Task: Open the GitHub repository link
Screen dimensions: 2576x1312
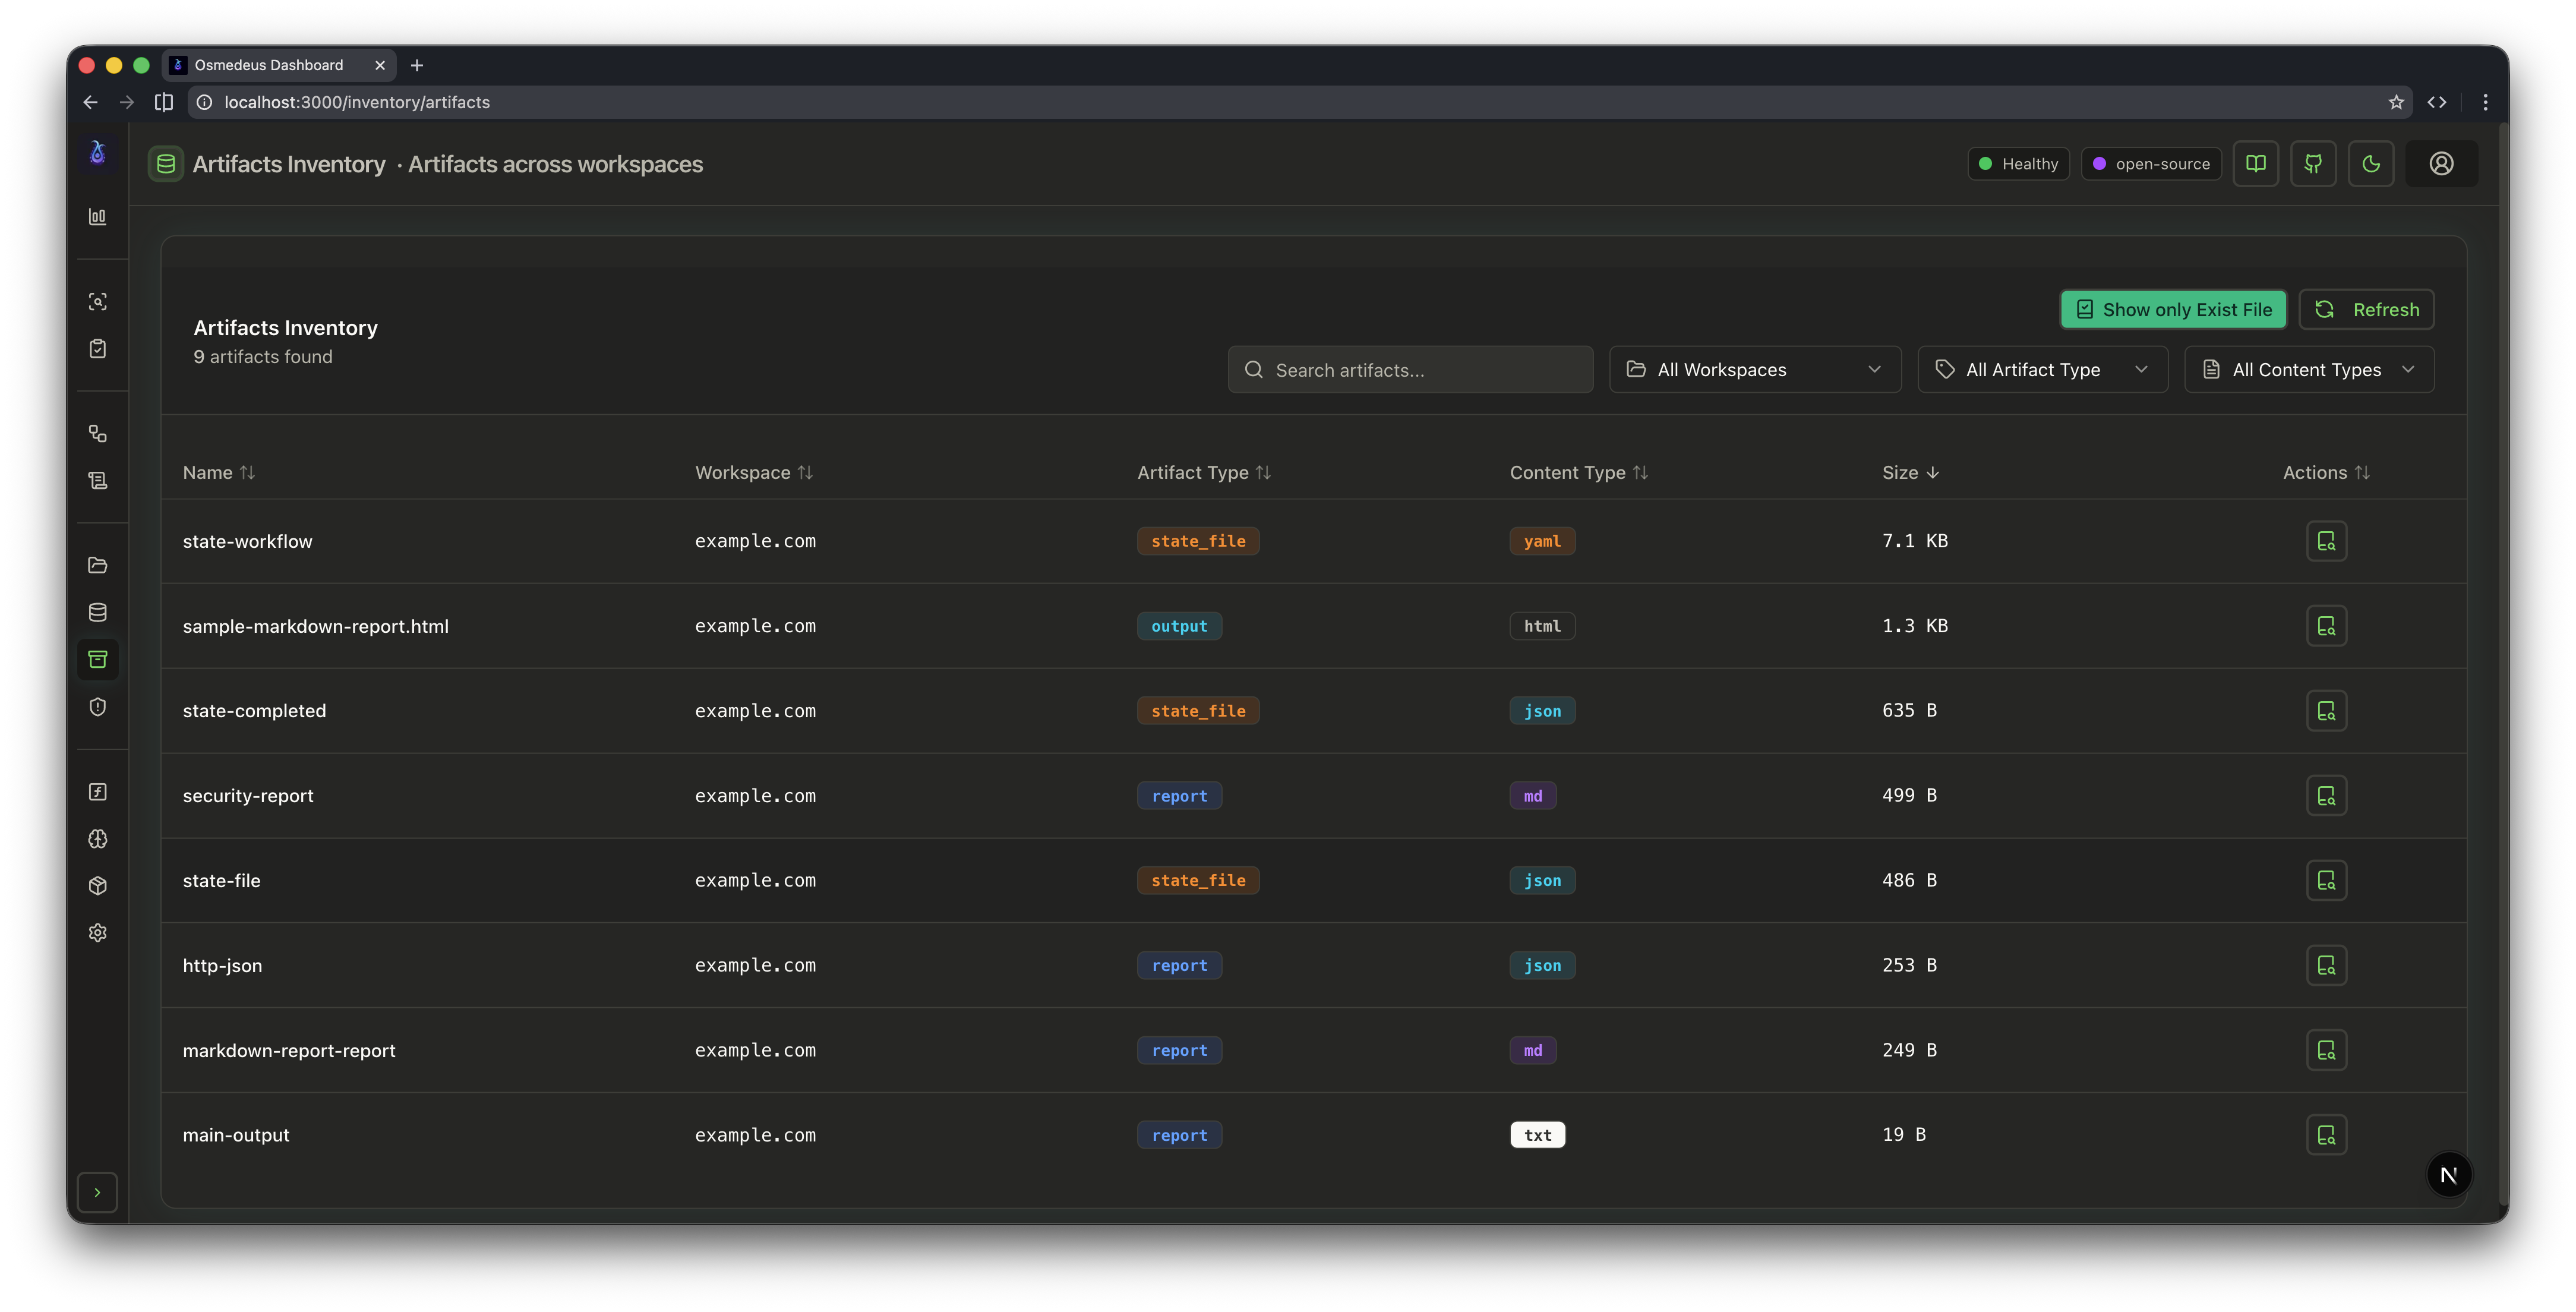Action: click(x=2314, y=163)
